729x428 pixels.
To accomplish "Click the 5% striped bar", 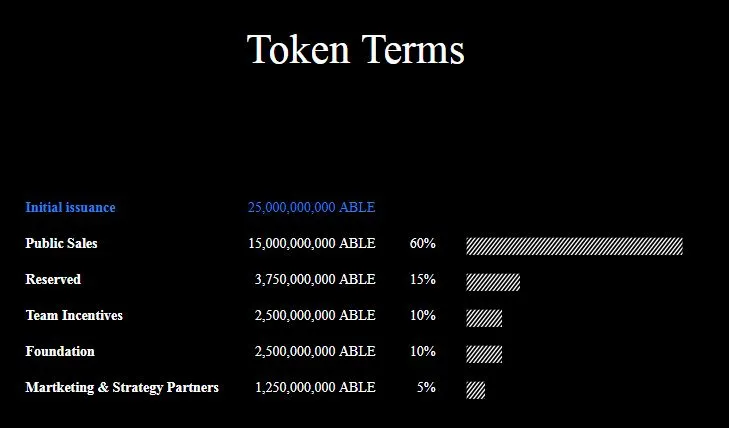I will coord(476,390).
